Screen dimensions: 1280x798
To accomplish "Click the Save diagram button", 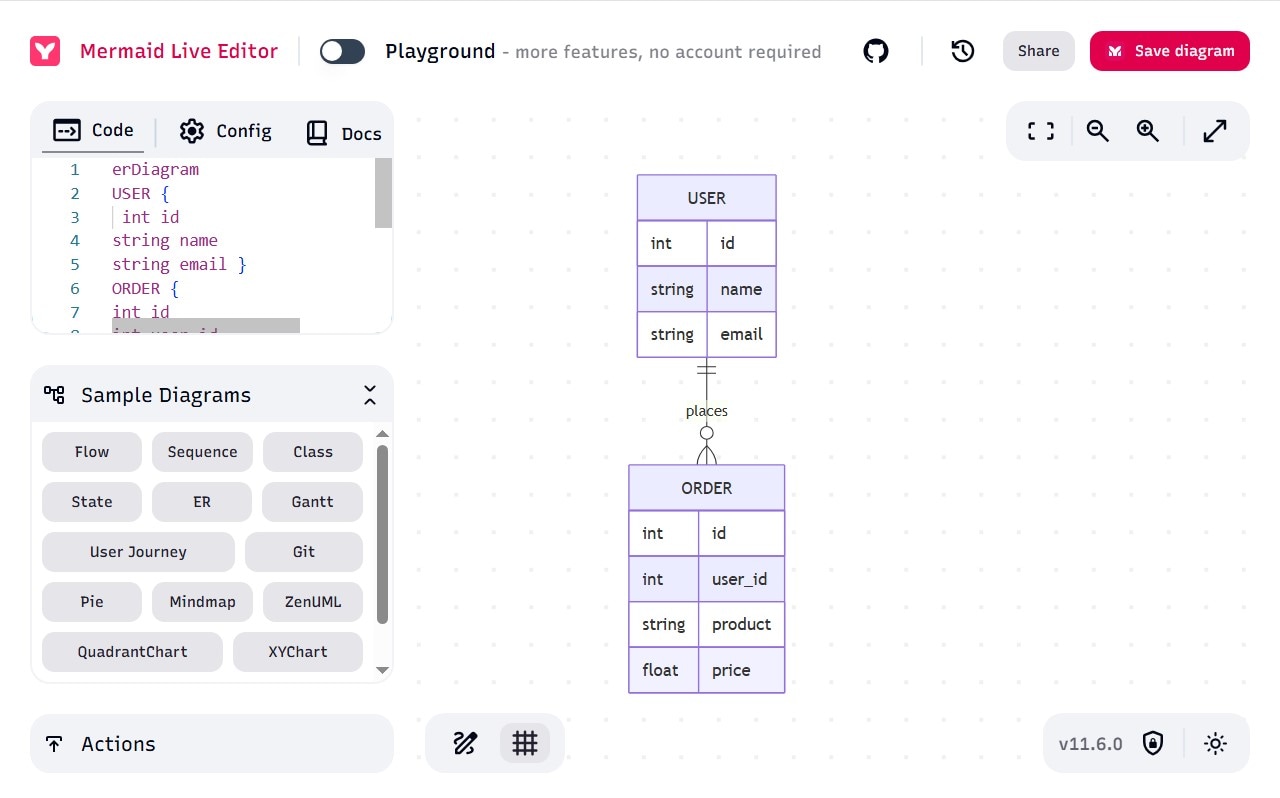I will [x=1170, y=51].
